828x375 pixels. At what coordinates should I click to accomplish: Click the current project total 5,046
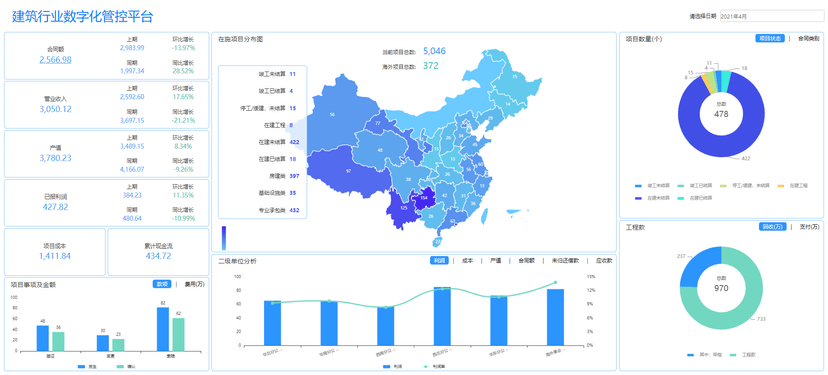pos(435,51)
